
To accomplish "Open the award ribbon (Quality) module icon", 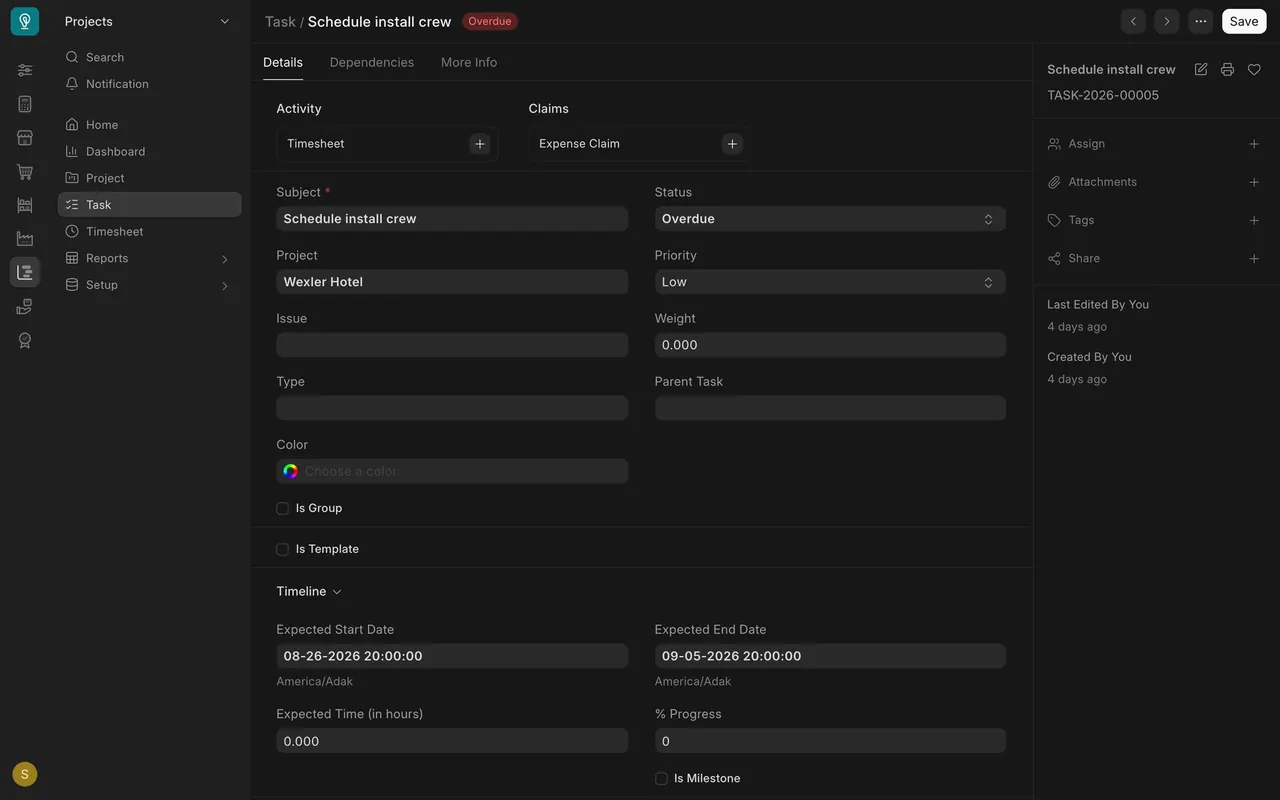I will 25,340.
